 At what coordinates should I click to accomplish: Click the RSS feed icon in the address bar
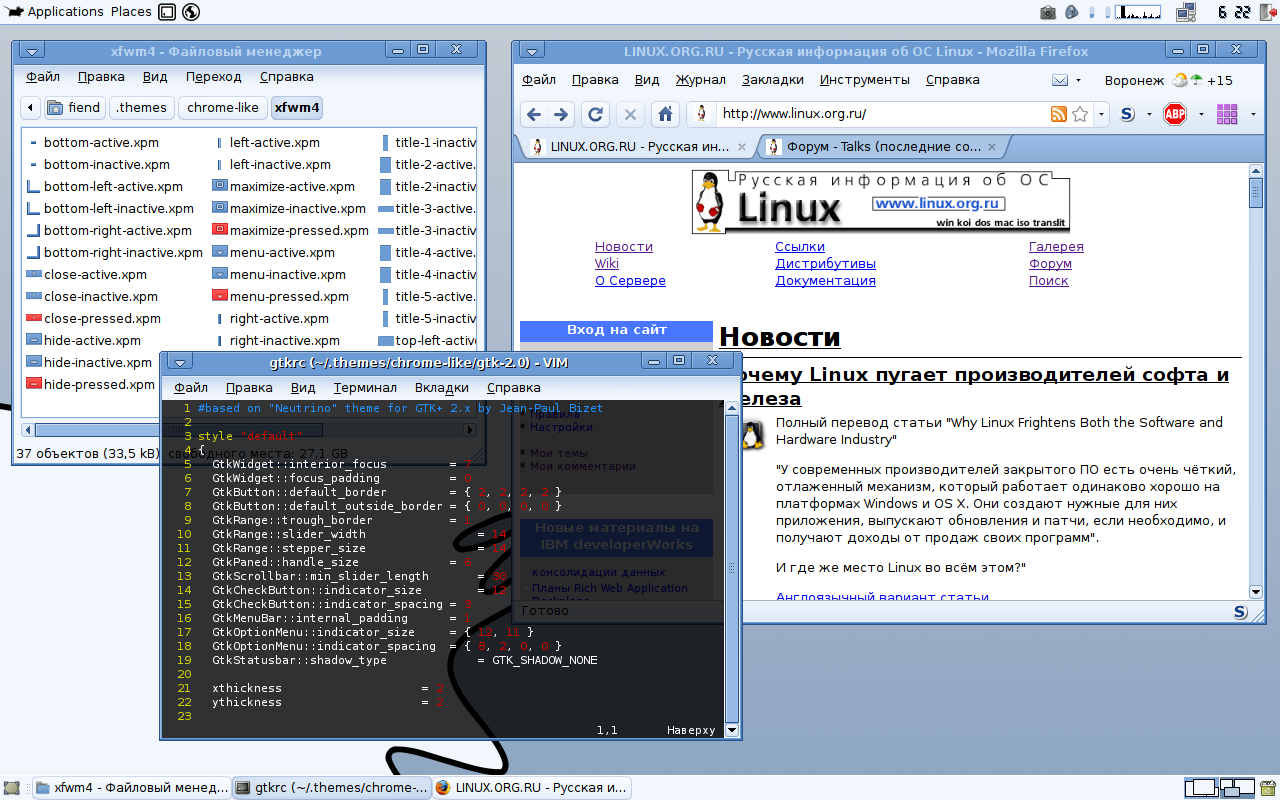pos(1059,114)
